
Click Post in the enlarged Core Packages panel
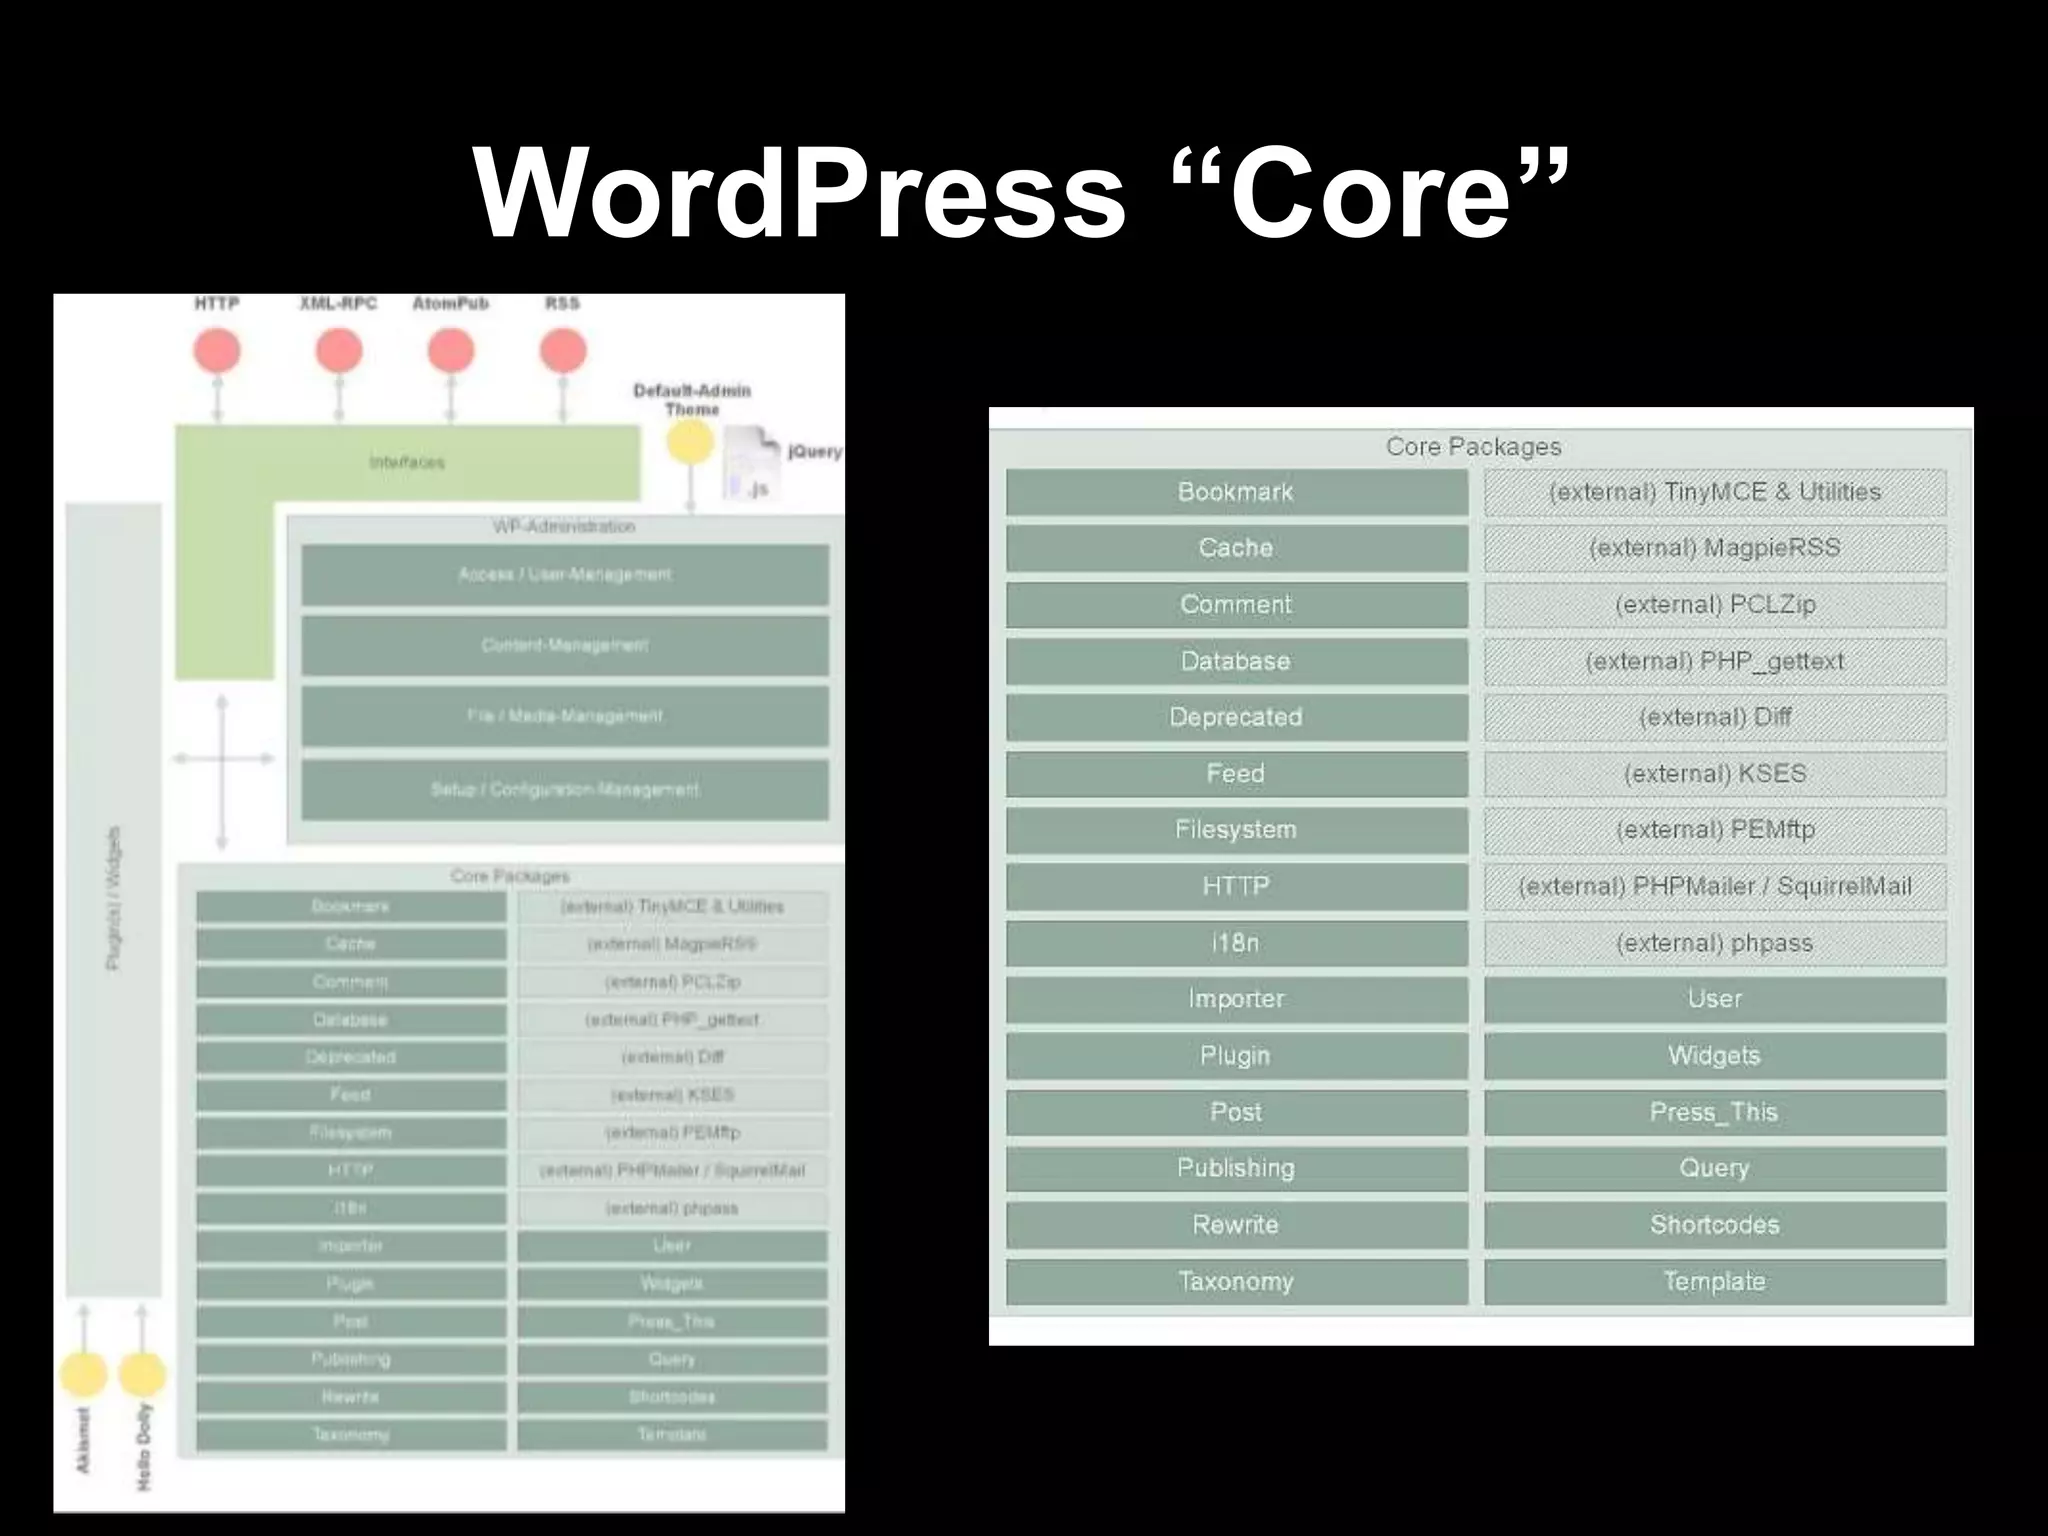(x=1237, y=1112)
